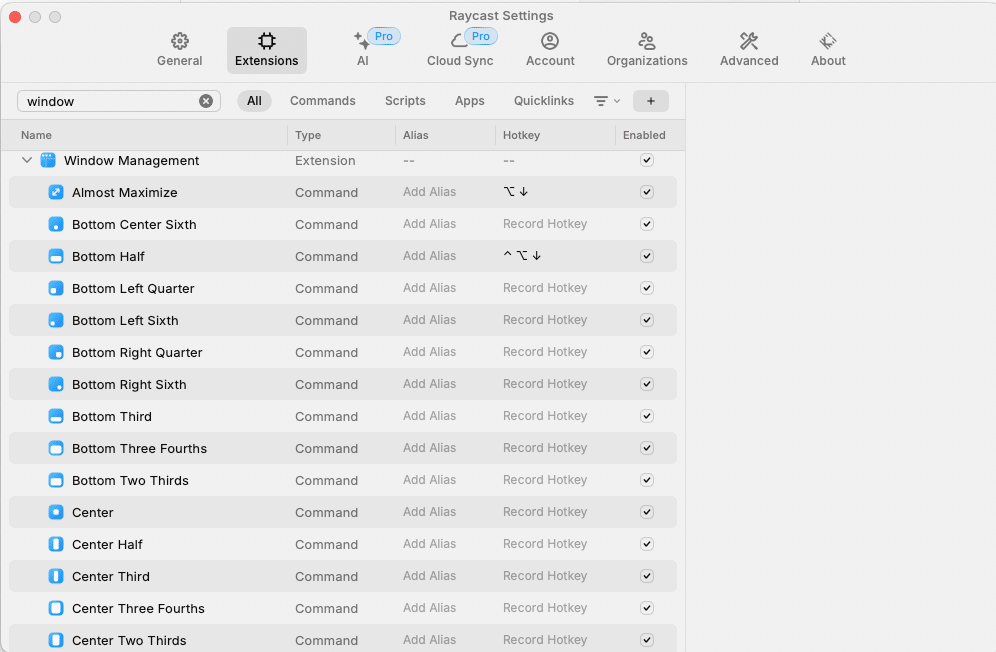Sort by the Type column header
The width and height of the screenshot is (996, 652).
pos(308,135)
